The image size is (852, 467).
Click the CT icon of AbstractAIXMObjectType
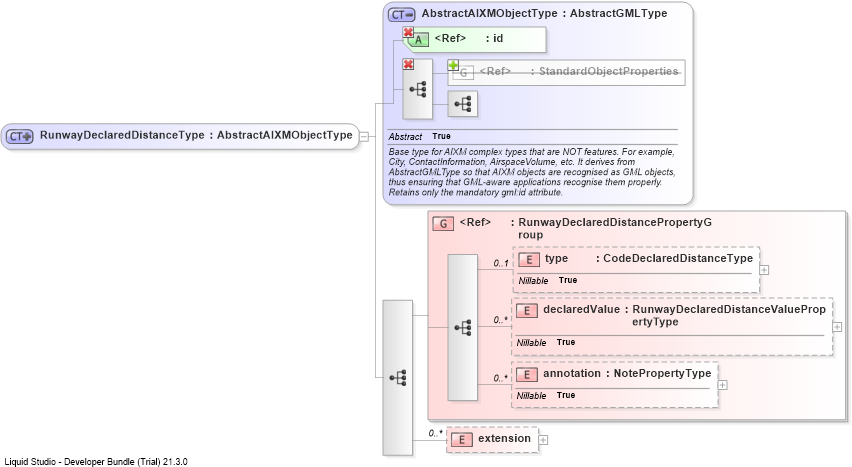pyautogui.click(x=402, y=15)
